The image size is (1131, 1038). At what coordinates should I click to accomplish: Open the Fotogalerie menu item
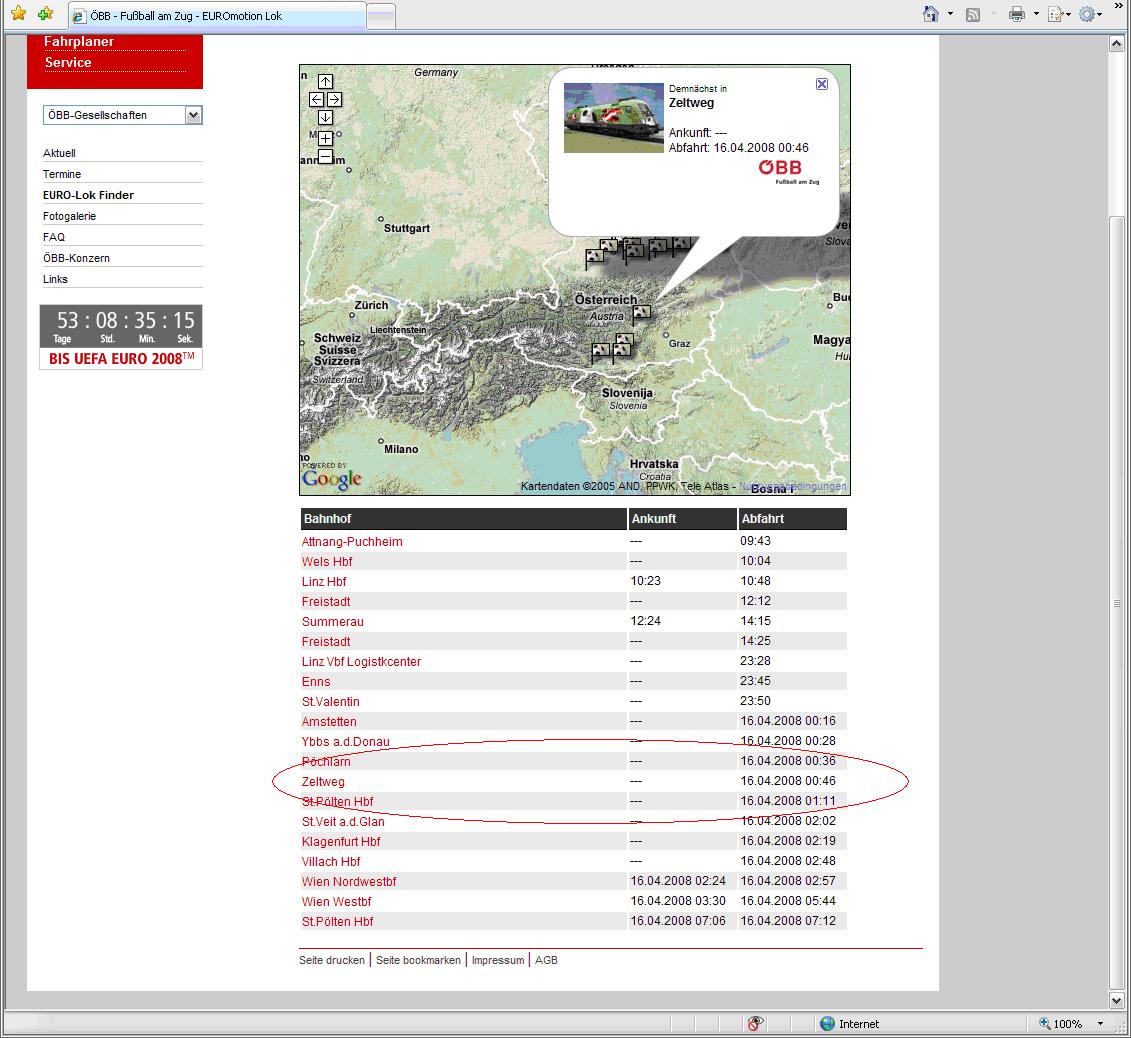tap(70, 216)
